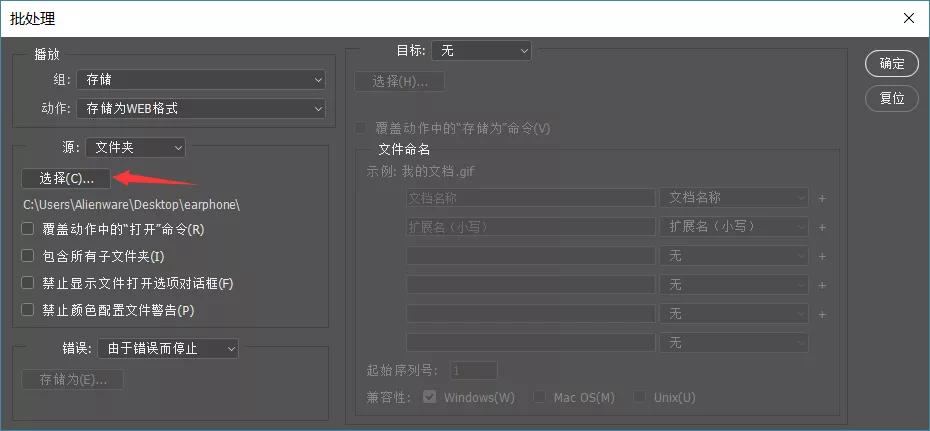This screenshot has height=431, width=930.
Task: Enable 禁止颜色配置文件警告(P) checkbox
Action: [x=28, y=310]
